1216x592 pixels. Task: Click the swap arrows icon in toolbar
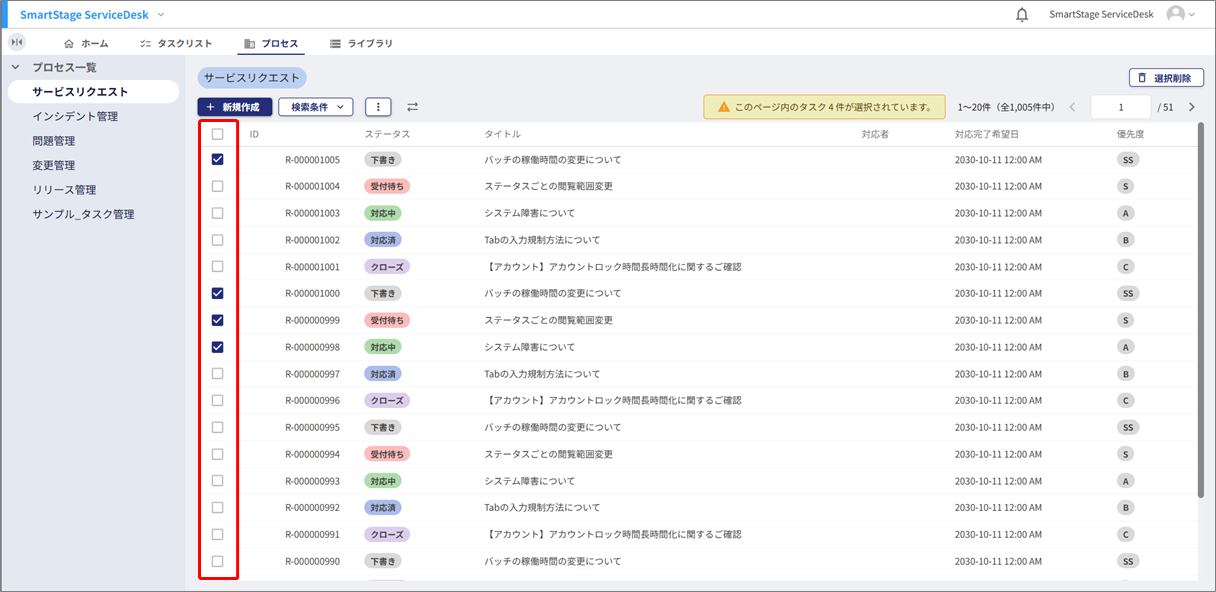(x=412, y=107)
